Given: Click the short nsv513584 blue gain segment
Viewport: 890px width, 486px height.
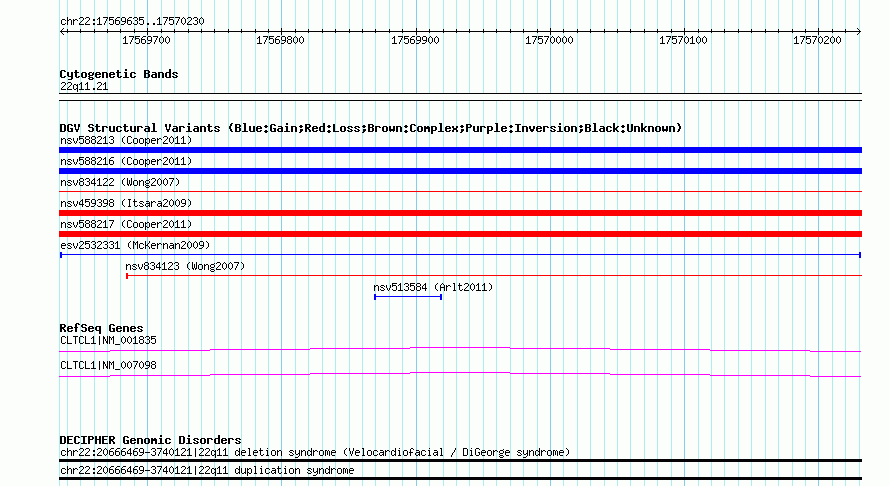Looking at the screenshot, I should [x=408, y=297].
